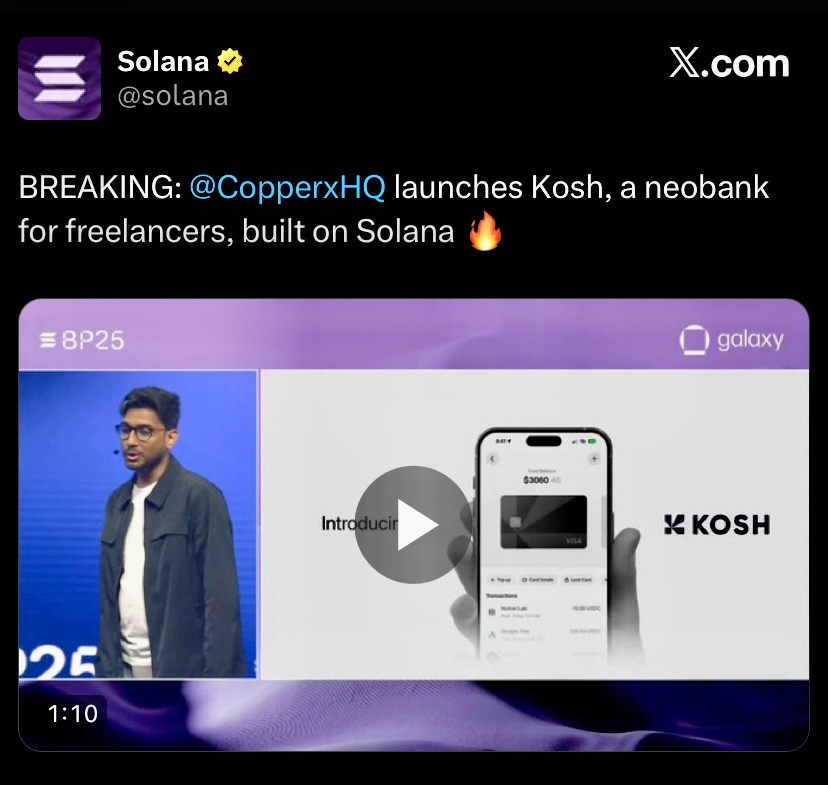
Task: Click the phone mockup in video slide
Action: (x=544, y=544)
